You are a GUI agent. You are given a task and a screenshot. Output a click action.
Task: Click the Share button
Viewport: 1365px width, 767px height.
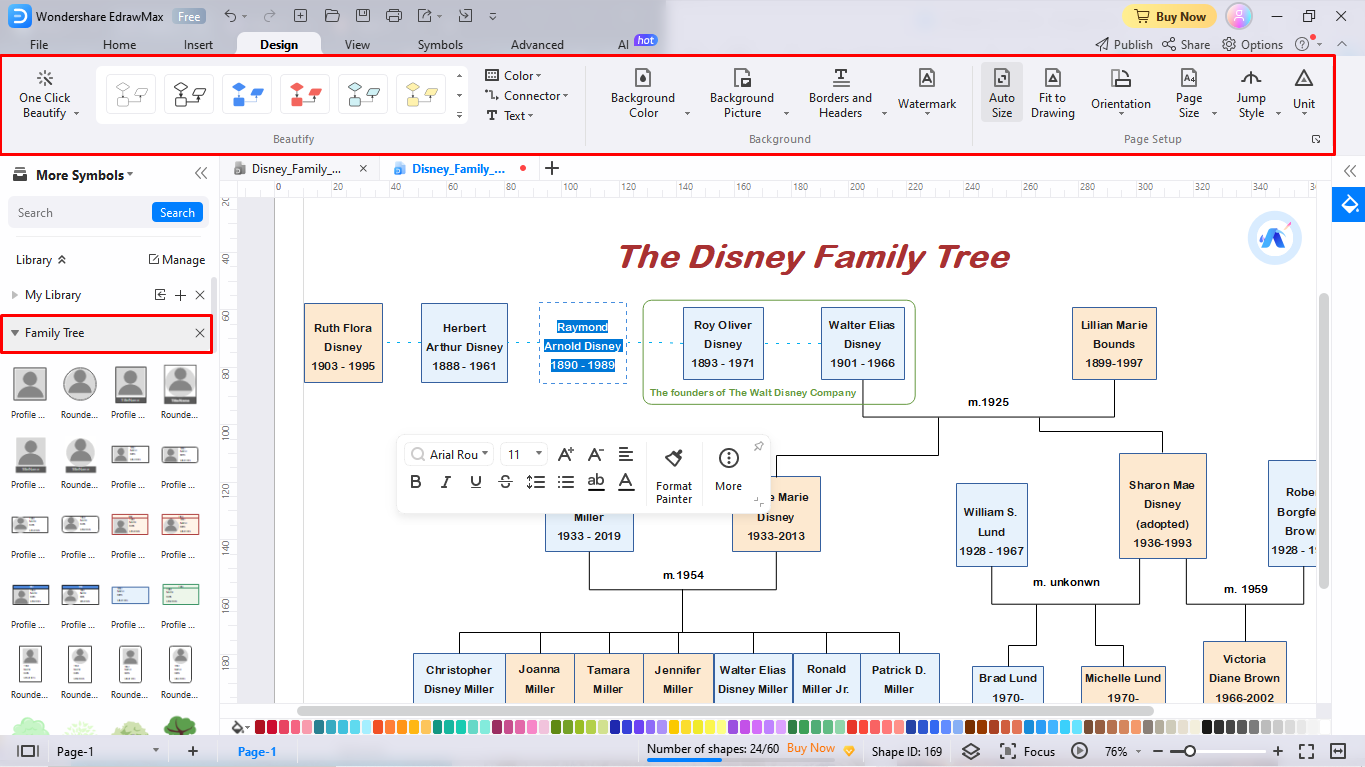[x=1186, y=44]
